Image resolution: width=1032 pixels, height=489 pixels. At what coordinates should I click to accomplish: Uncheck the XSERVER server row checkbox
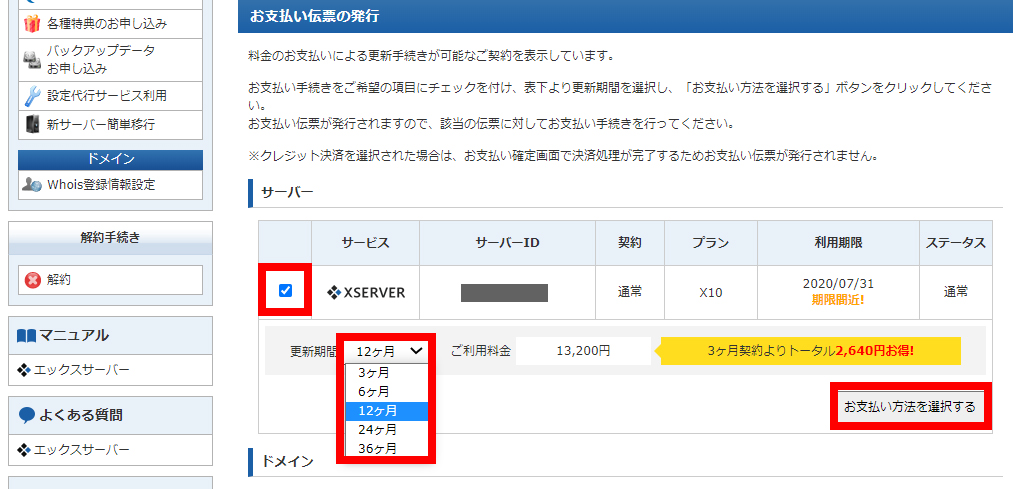[x=285, y=291]
